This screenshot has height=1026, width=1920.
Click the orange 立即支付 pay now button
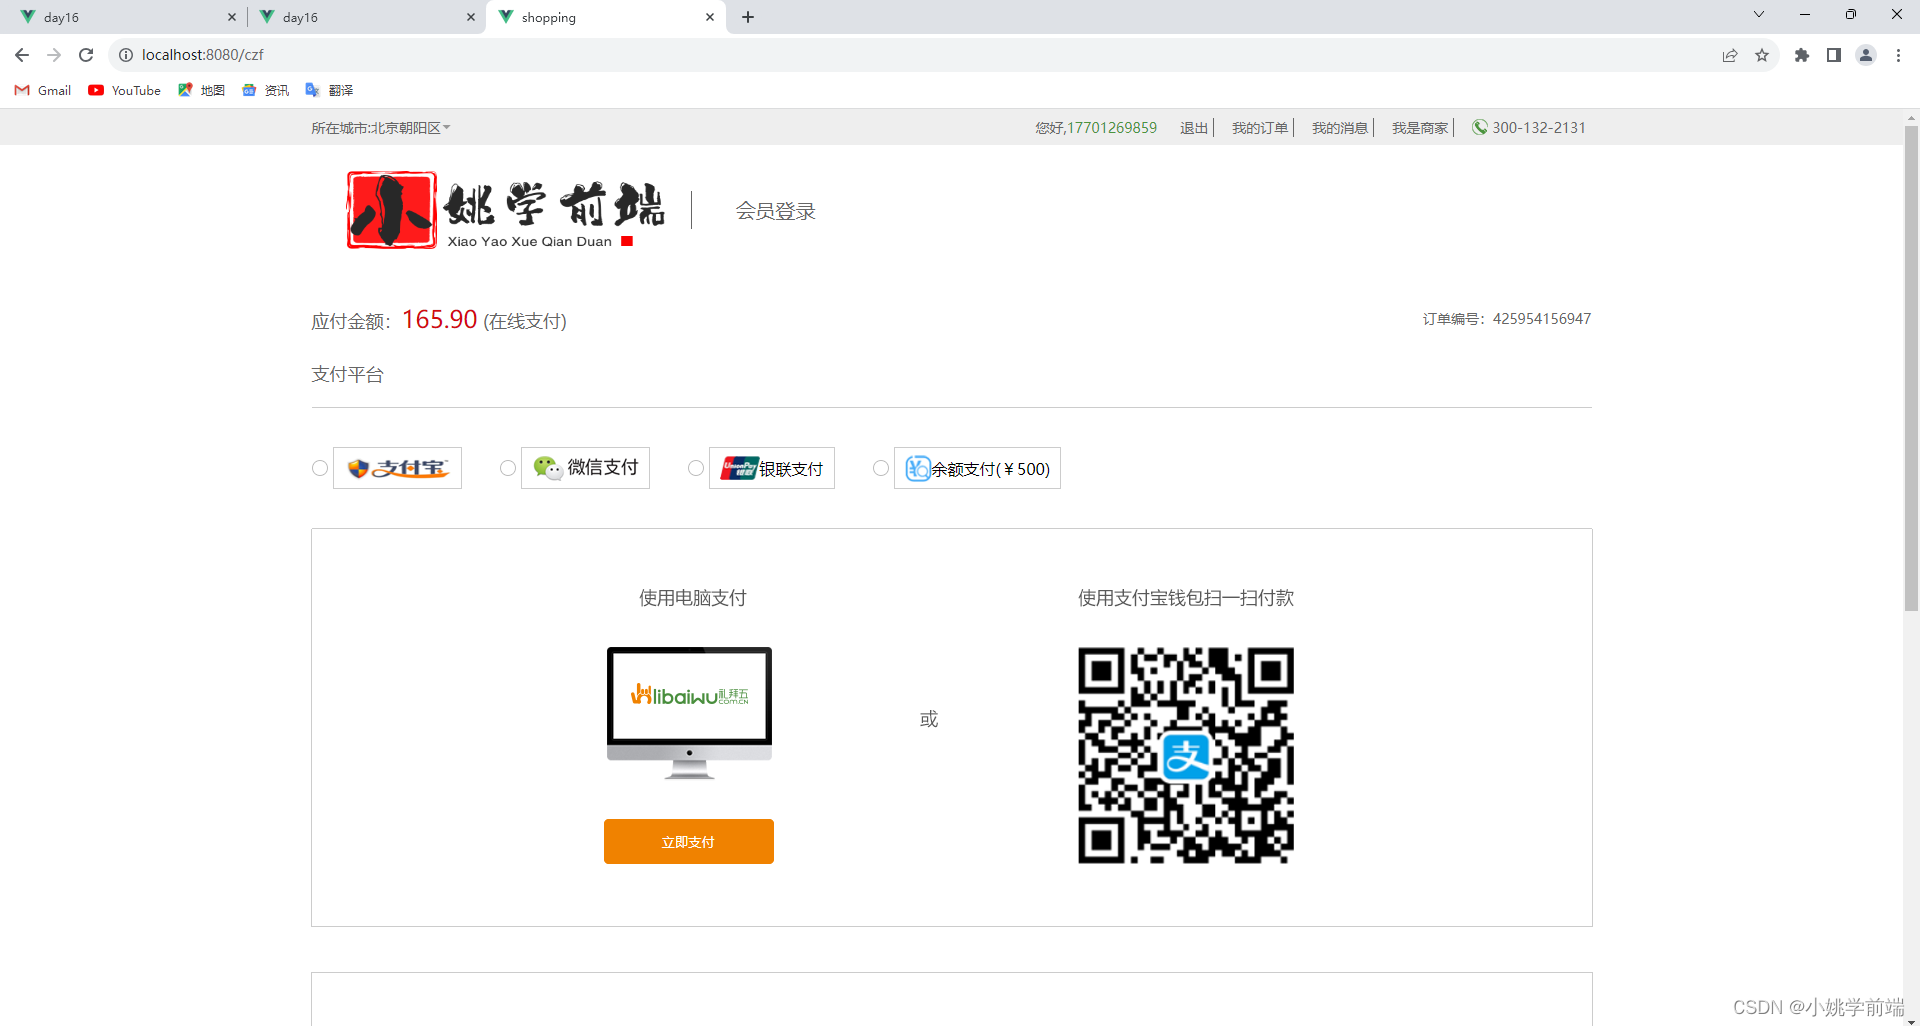(x=689, y=842)
